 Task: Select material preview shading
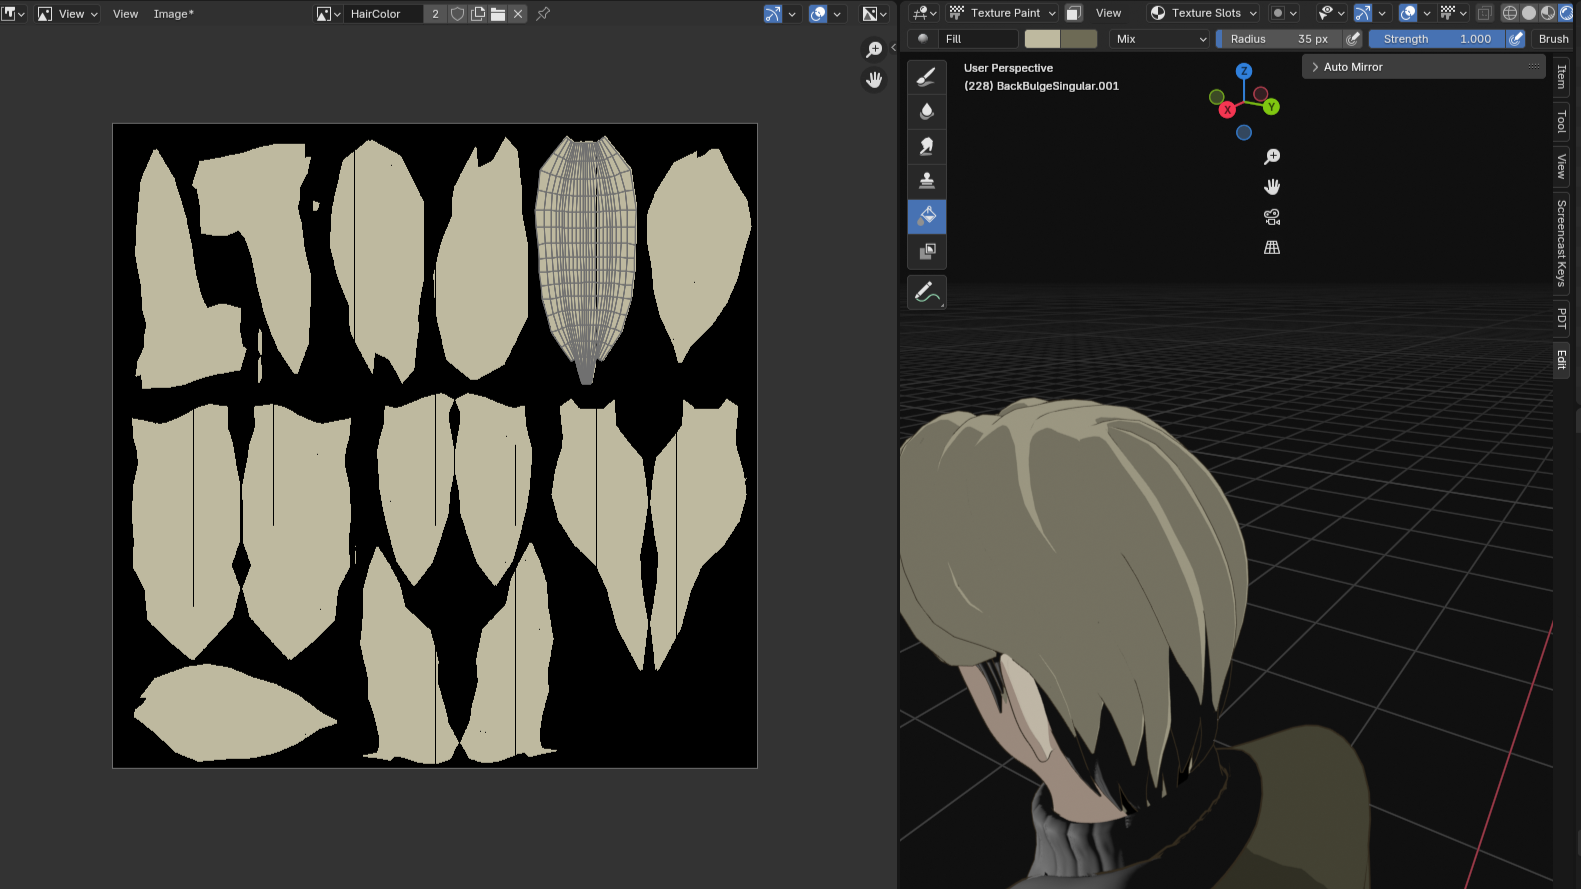pos(1548,13)
